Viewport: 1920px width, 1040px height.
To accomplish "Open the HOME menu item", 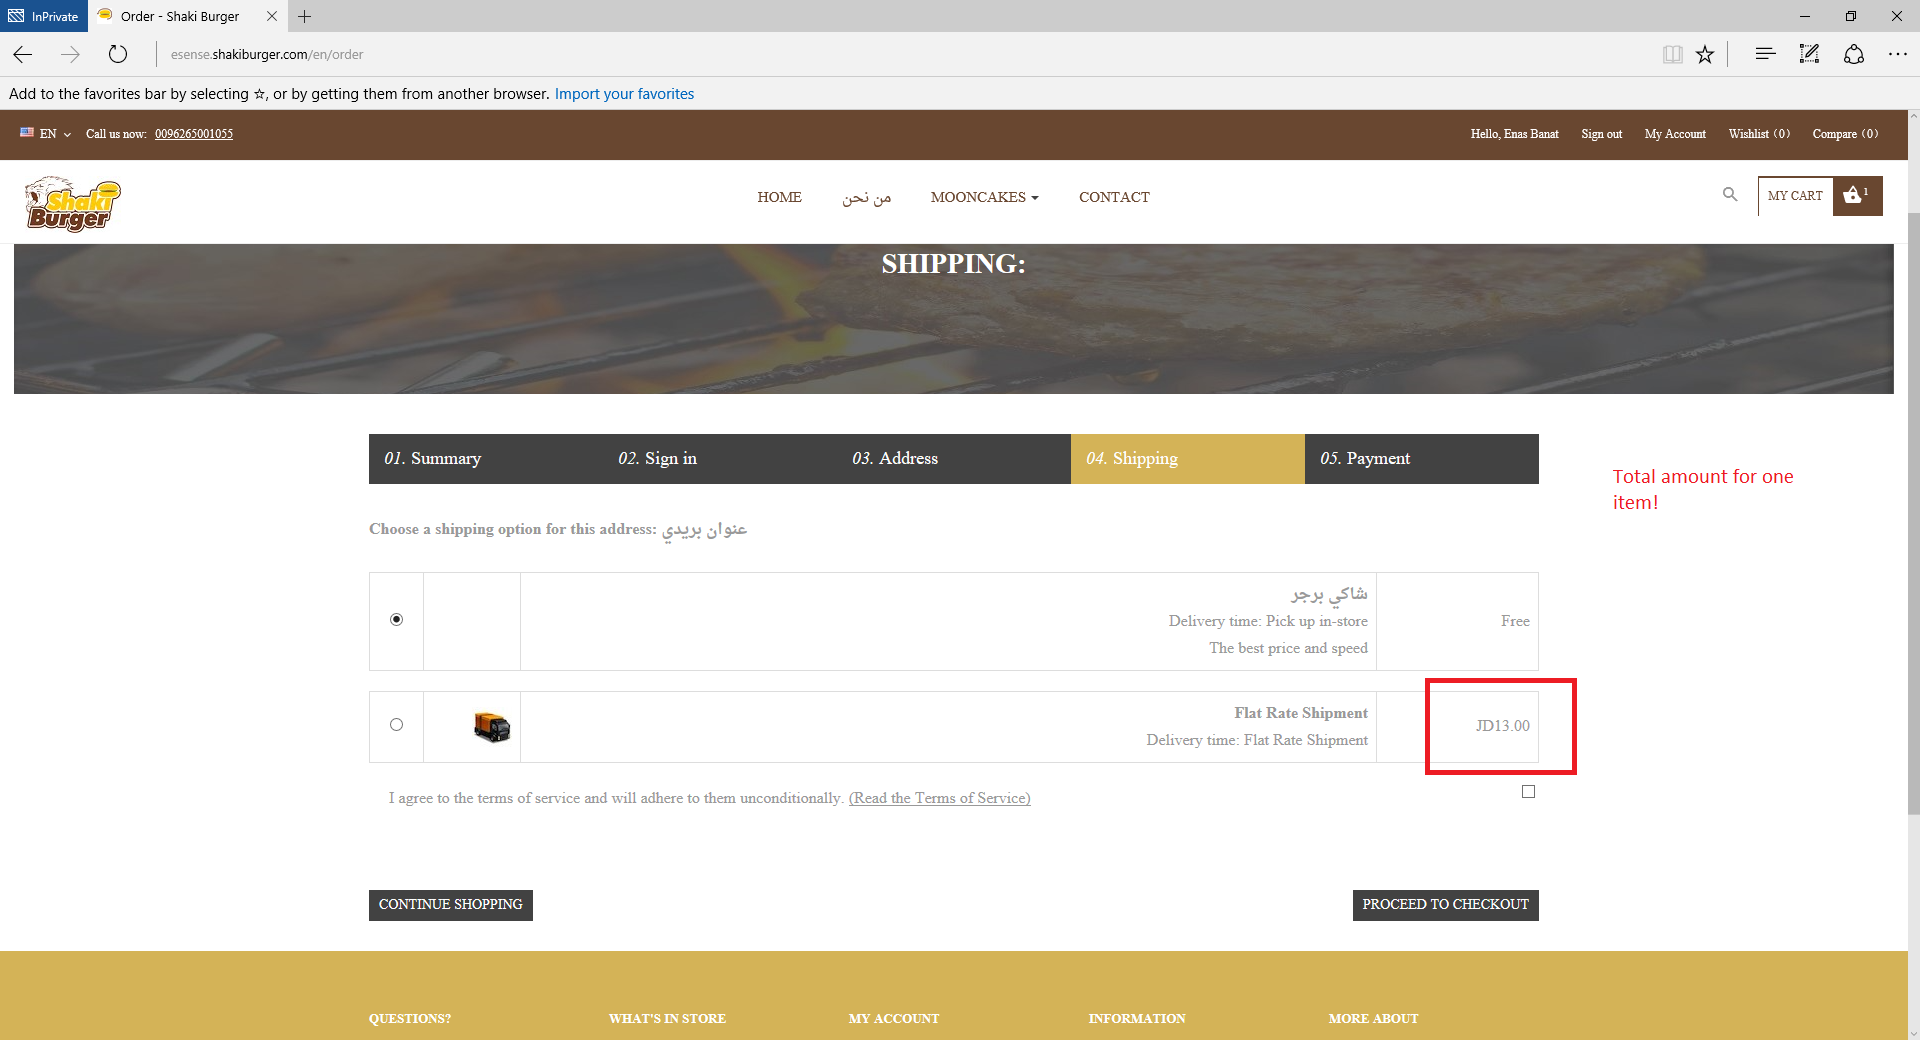I will point(779,197).
